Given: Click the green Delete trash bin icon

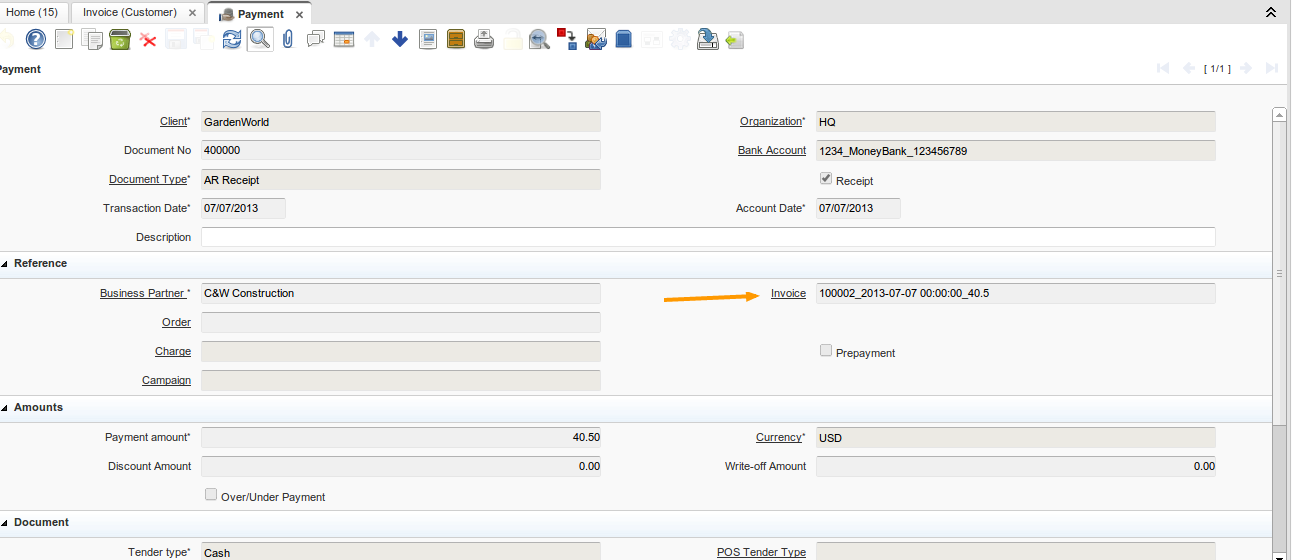Looking at the screenshot, I should point(120,40).
